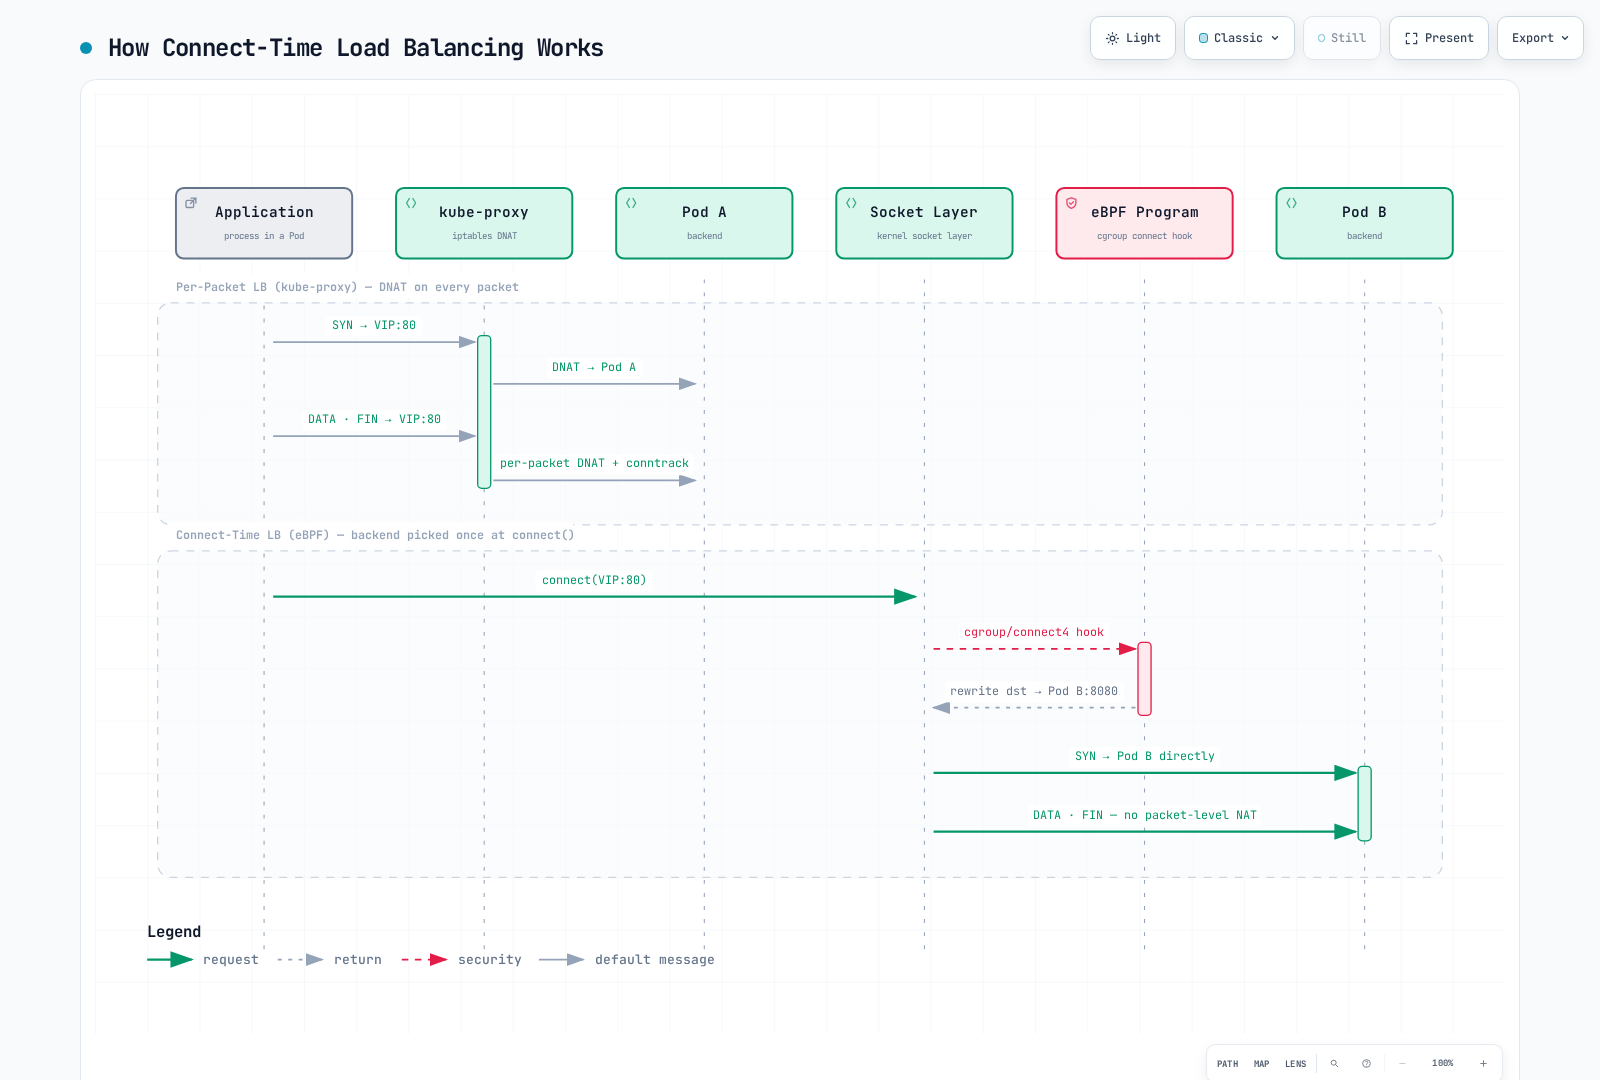This screenshot has height=1080, width=1600.
Task: Click the 'cgroup/connect4 hook' message label
Action: click(1034, 632)
